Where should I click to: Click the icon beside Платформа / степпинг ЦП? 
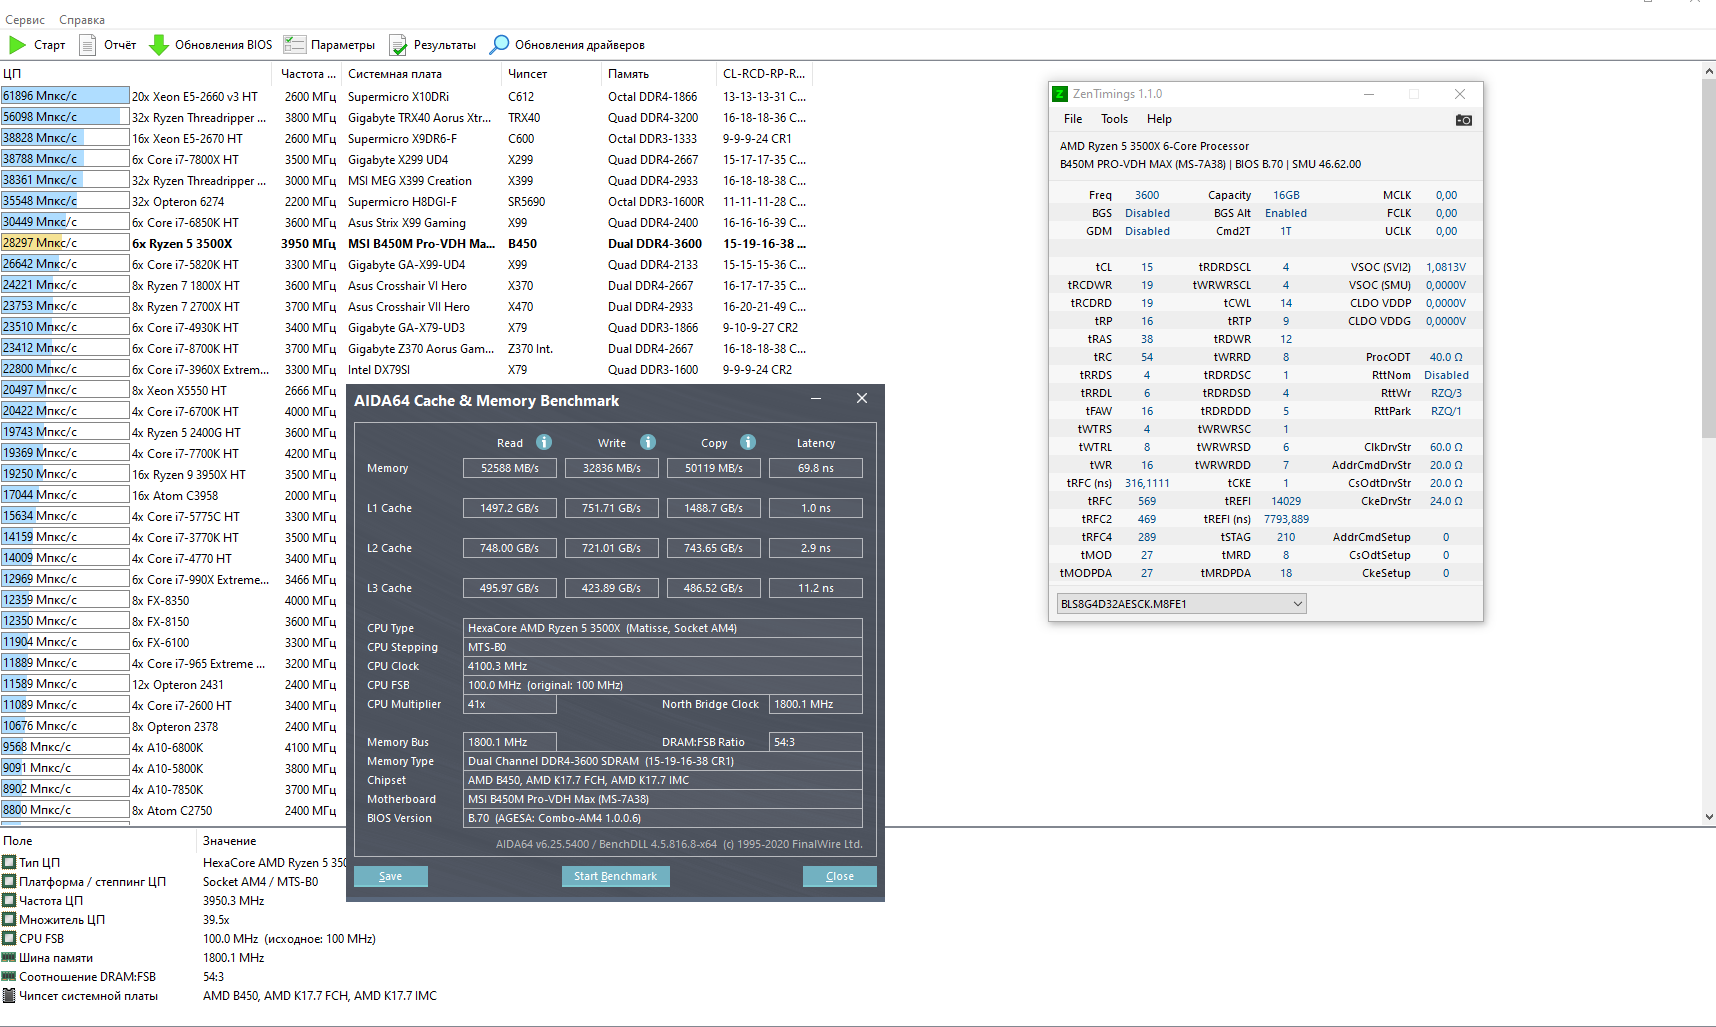tap(9, 881)
